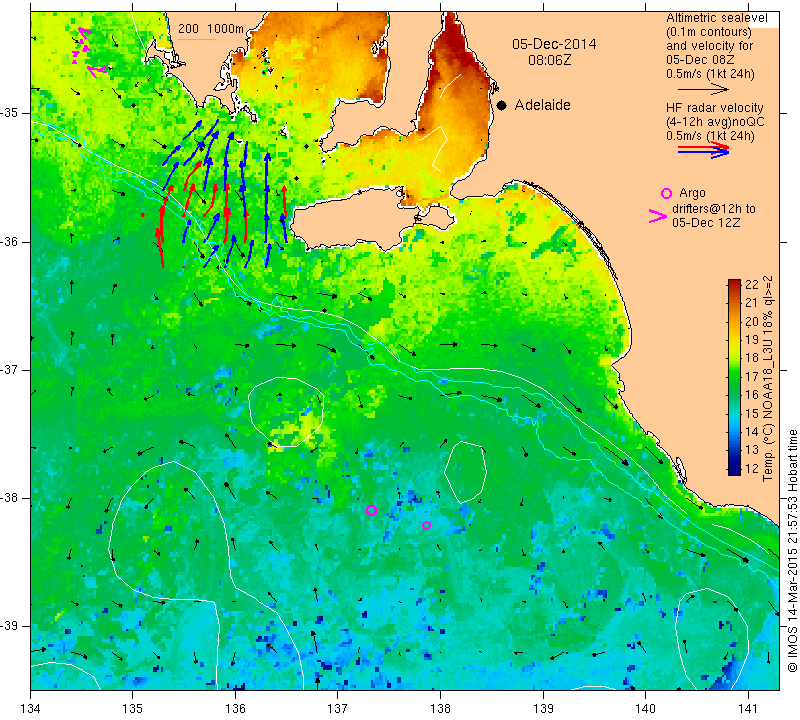The height and width of the screenshot is (720, 800).
Task: Click the longitude axis label 137
Action: pos(338,708)
